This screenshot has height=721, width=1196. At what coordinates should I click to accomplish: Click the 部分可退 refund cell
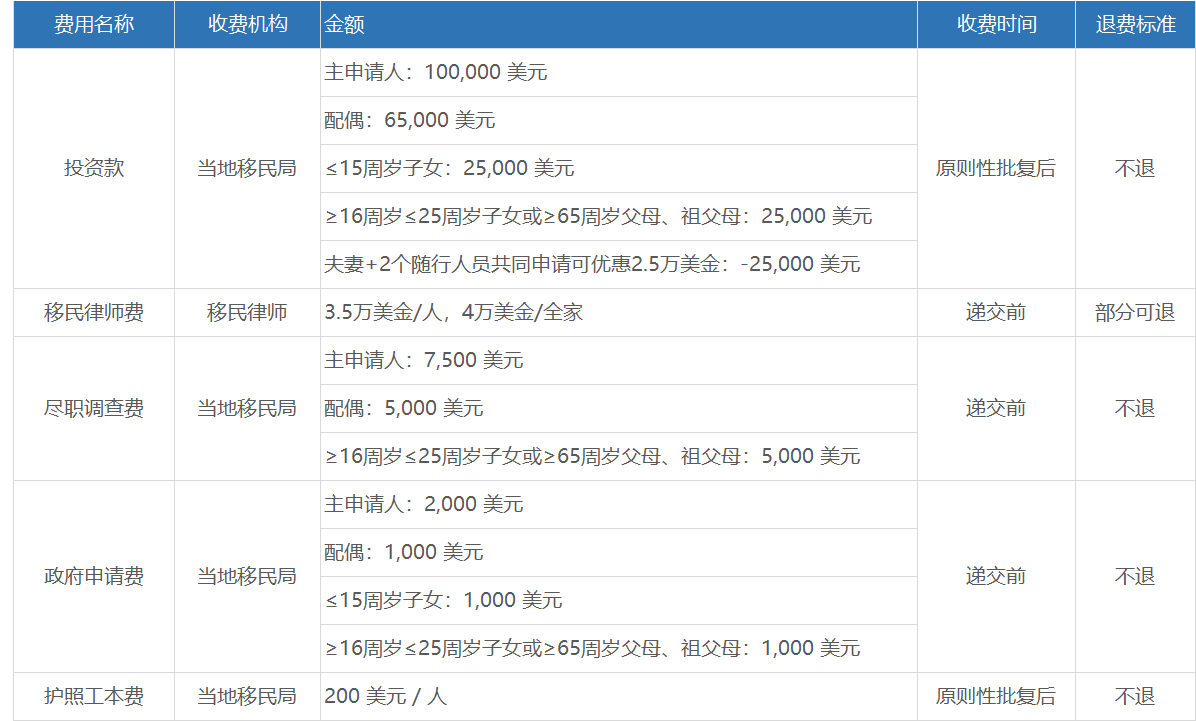[x=1135, y=313]
